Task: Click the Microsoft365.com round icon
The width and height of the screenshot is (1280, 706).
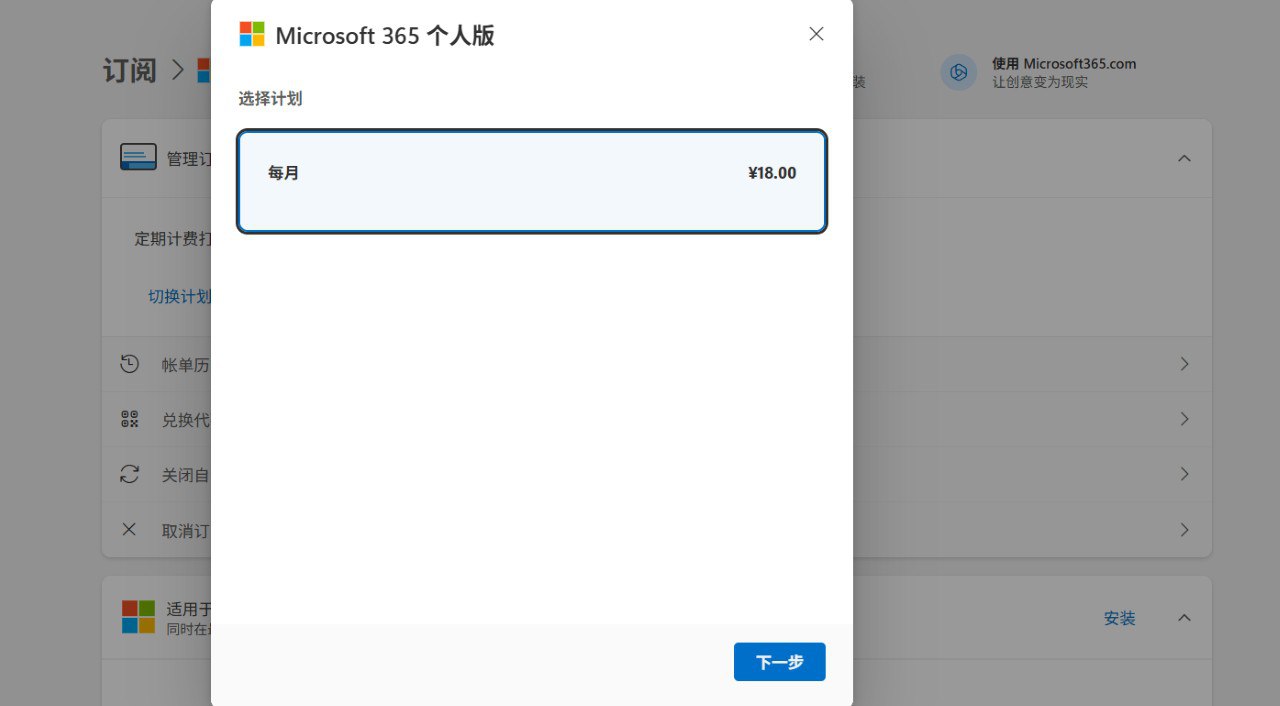Action: pos(958,72)
